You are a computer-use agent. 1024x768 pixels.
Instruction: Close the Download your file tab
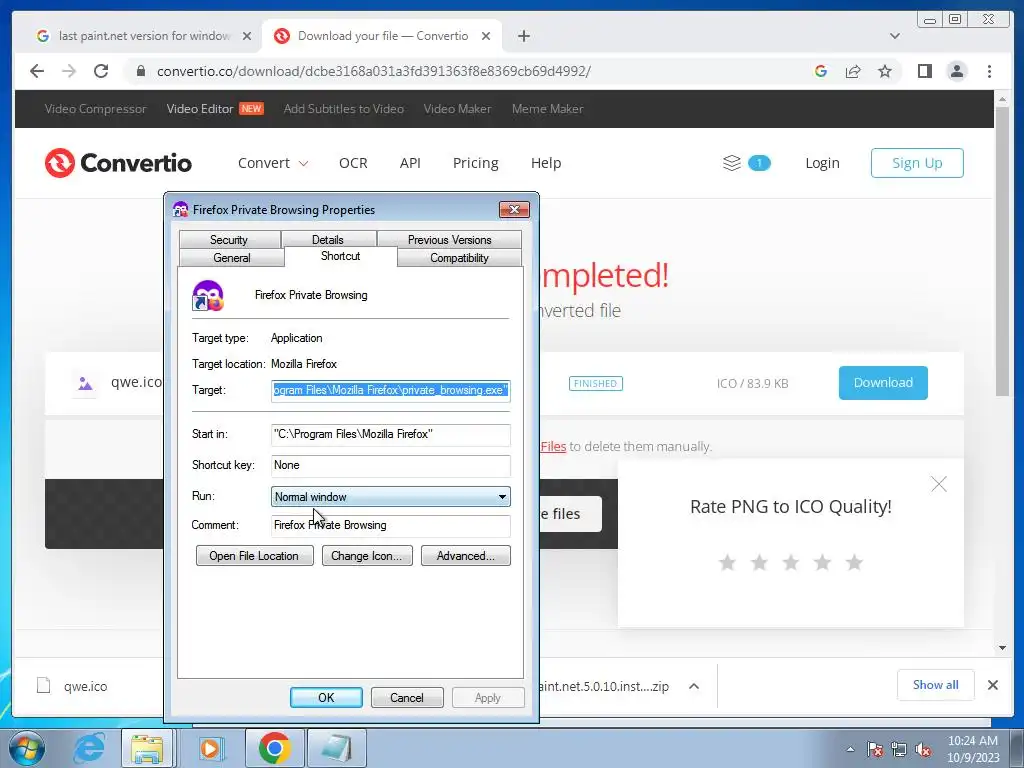(x=486, y=36)
